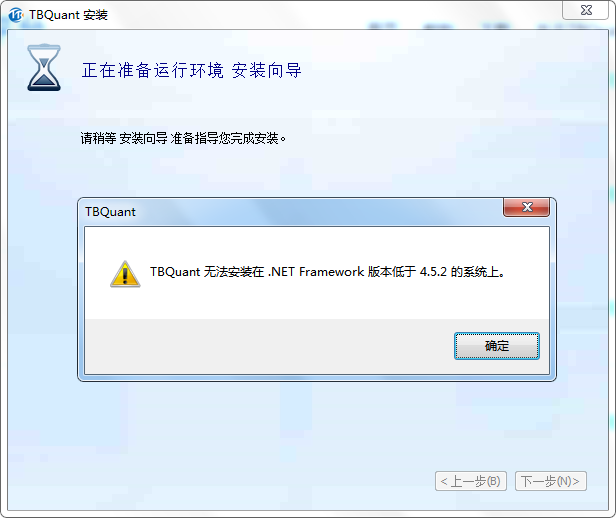Confirm the error with the 确定 button
The height and width of the screenshot is (518, 616).
(x=497, y=346)
